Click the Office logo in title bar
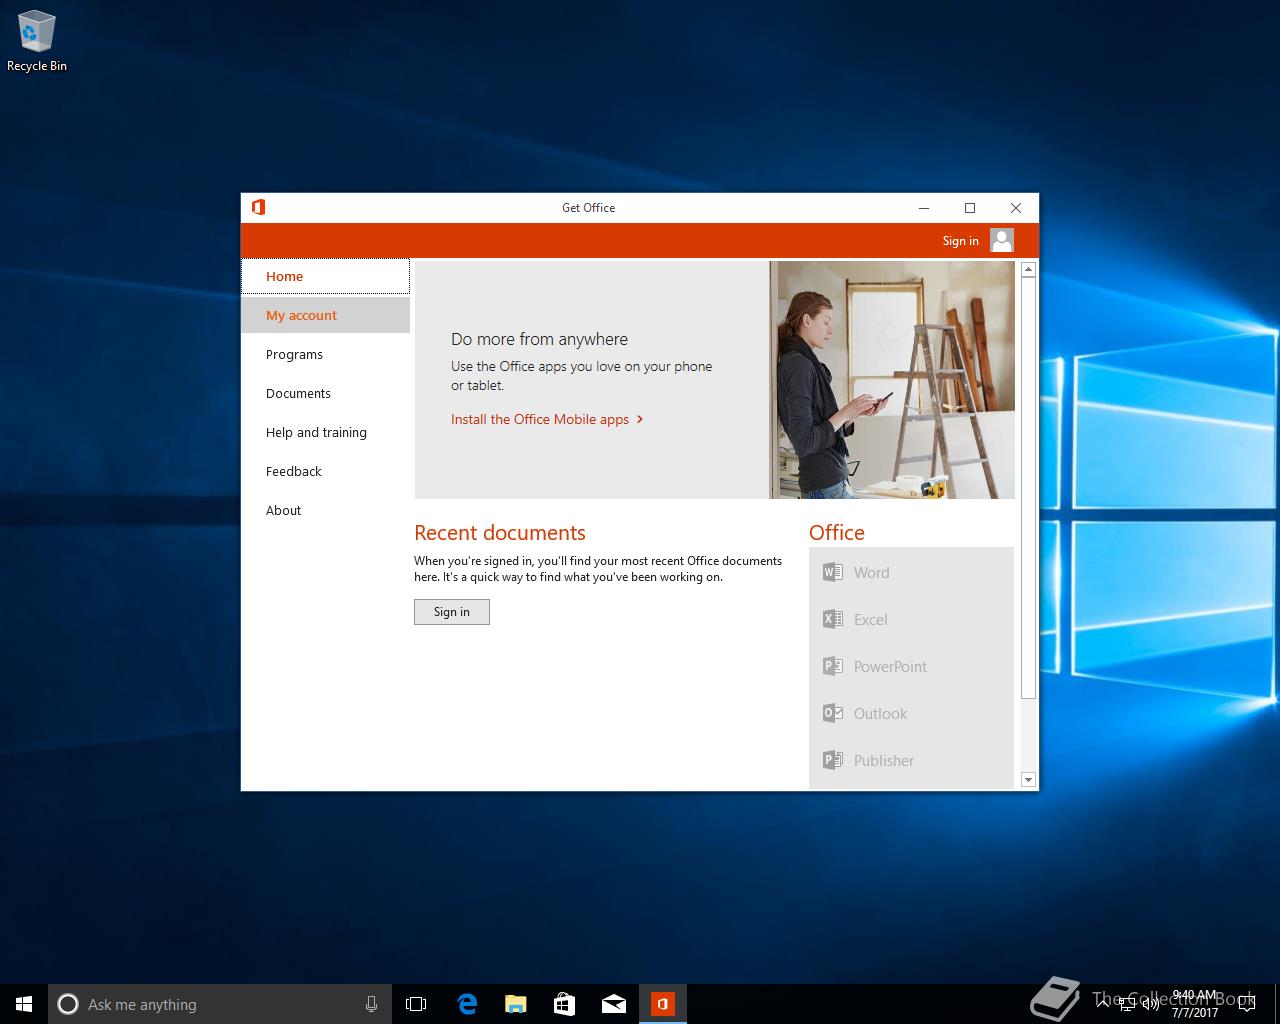 click(258, 207)
